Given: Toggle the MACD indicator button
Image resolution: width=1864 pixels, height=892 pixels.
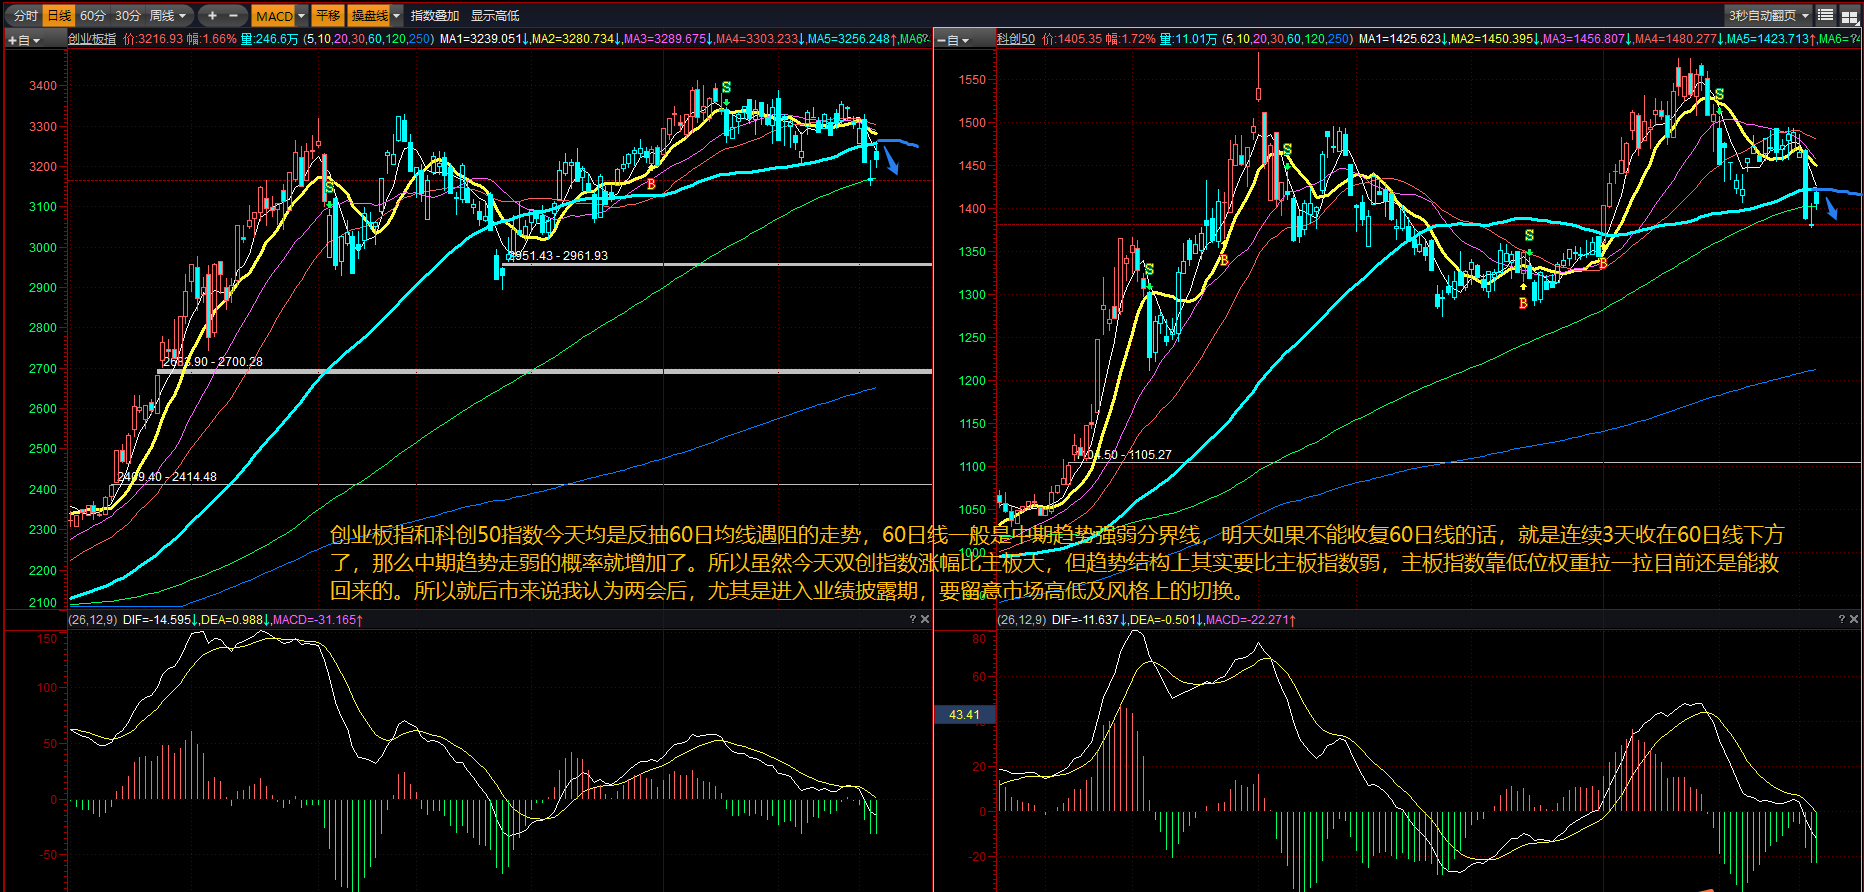Looking at the screenshot, I should 273,16.
